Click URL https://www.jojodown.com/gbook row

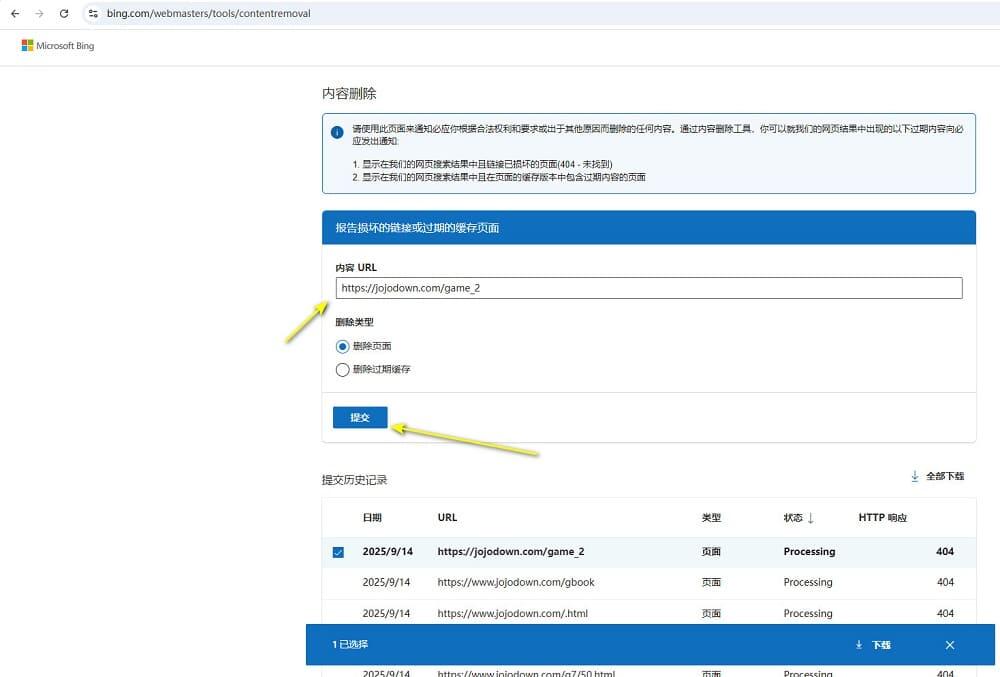[516, 582]
